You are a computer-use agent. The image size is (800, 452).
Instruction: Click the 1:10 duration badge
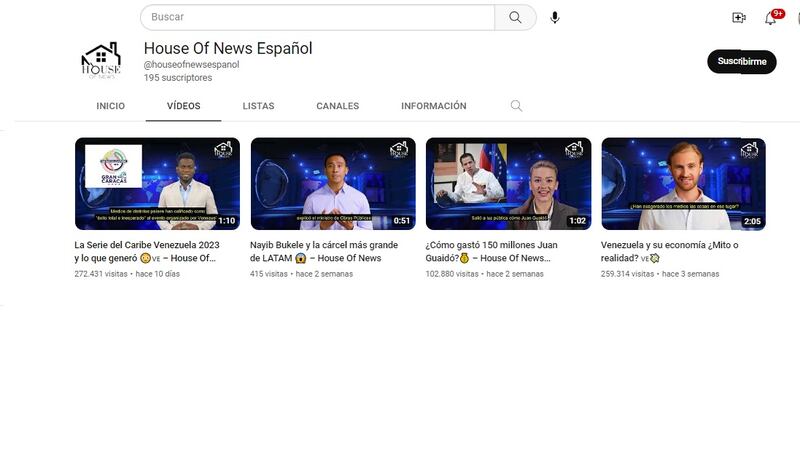[227, 221]
